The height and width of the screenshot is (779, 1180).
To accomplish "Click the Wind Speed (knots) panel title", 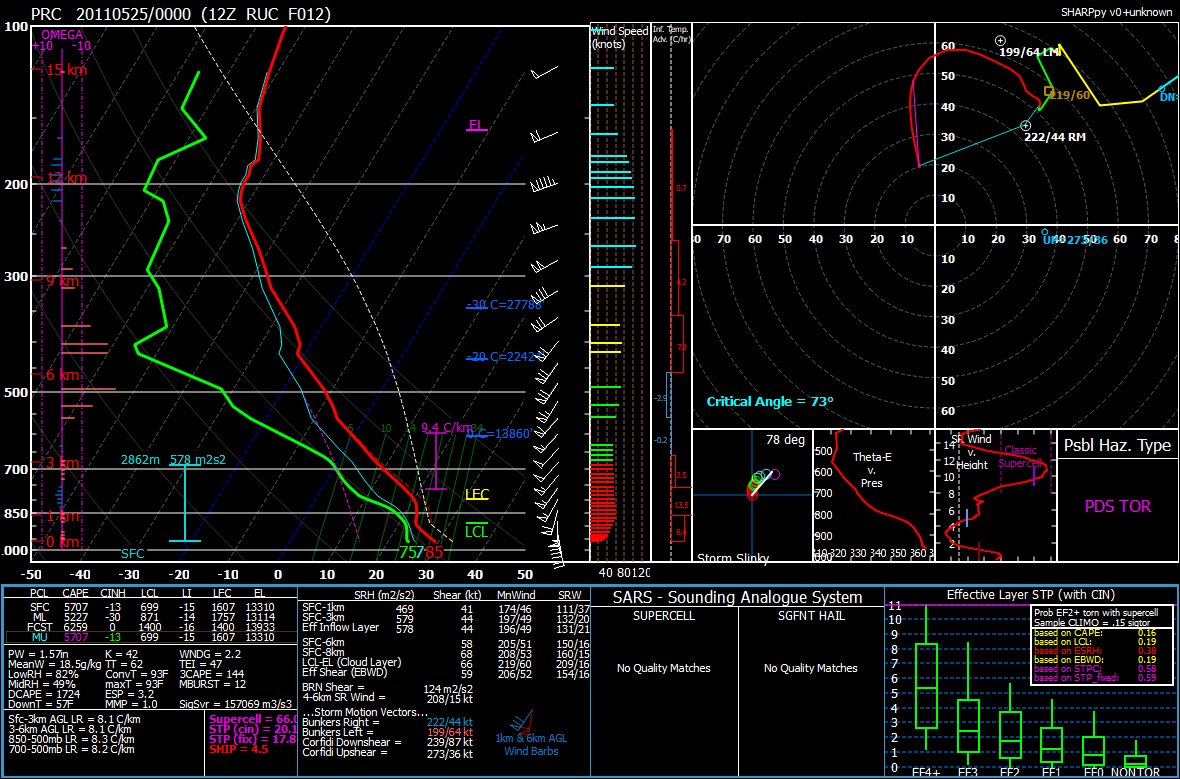I will [x=619, y=38].
